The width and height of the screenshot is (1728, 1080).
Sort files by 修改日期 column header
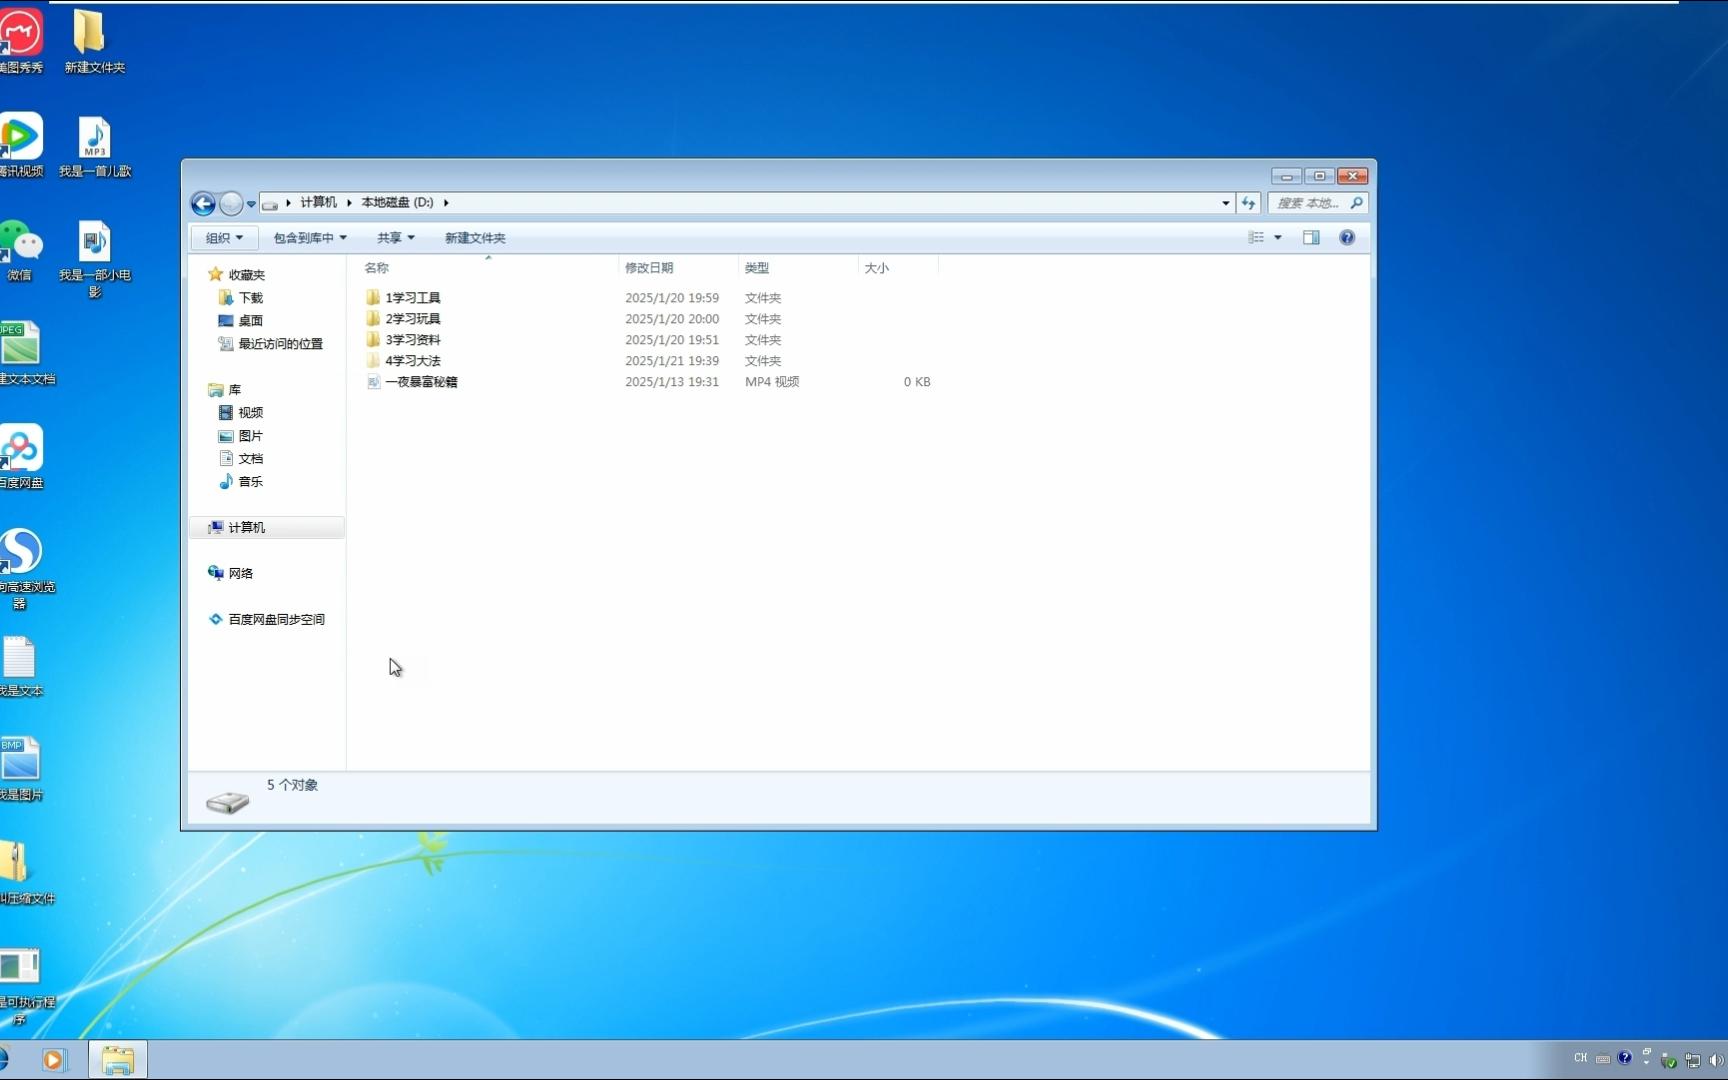[651, 267]
